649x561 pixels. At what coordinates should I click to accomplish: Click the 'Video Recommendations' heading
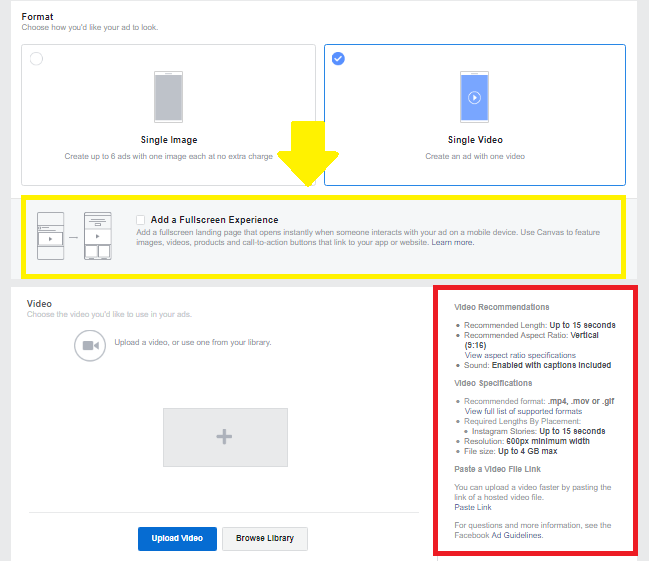502,307
